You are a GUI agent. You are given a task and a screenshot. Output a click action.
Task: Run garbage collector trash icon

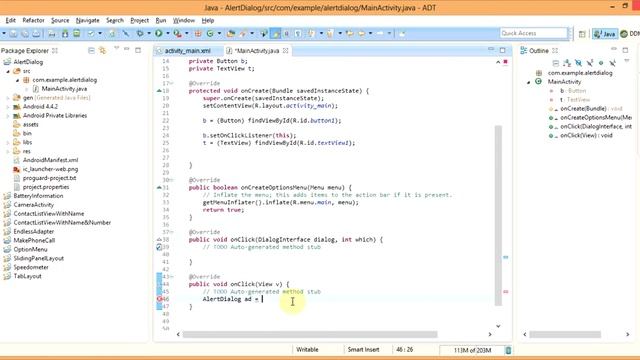508,350
